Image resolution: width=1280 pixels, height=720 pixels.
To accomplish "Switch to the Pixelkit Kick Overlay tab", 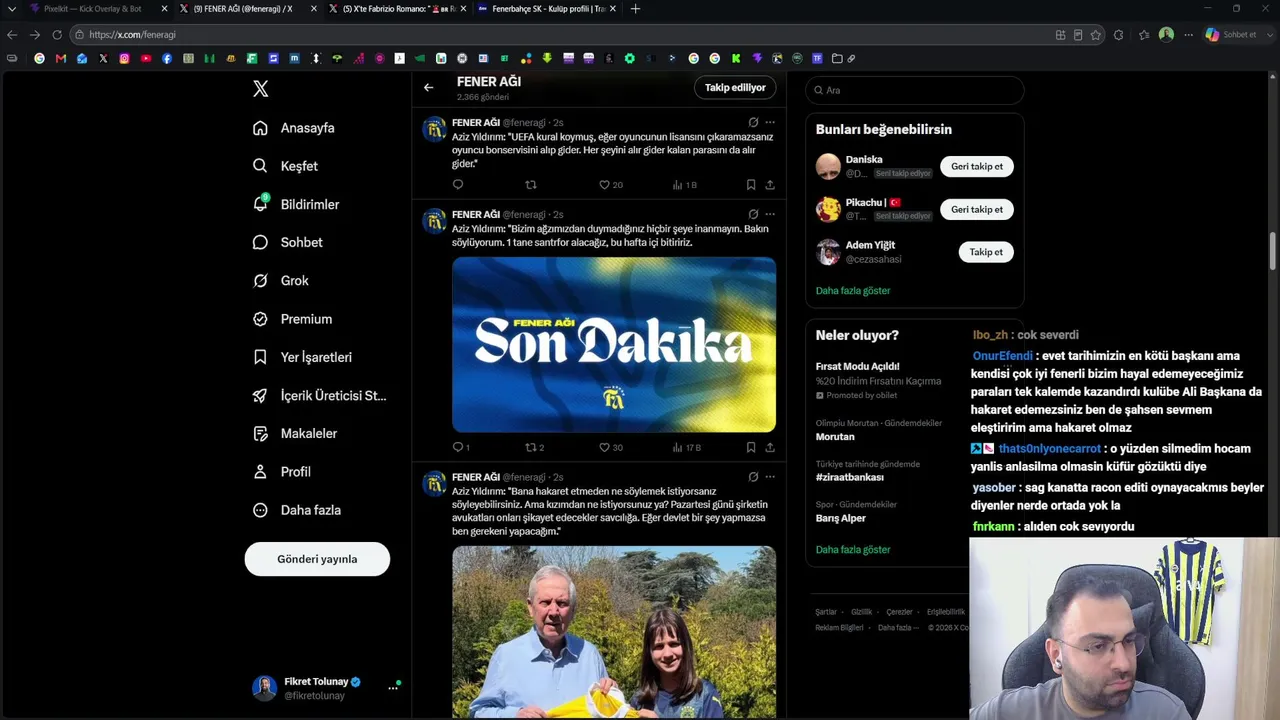I will click(x=99, y=9).
